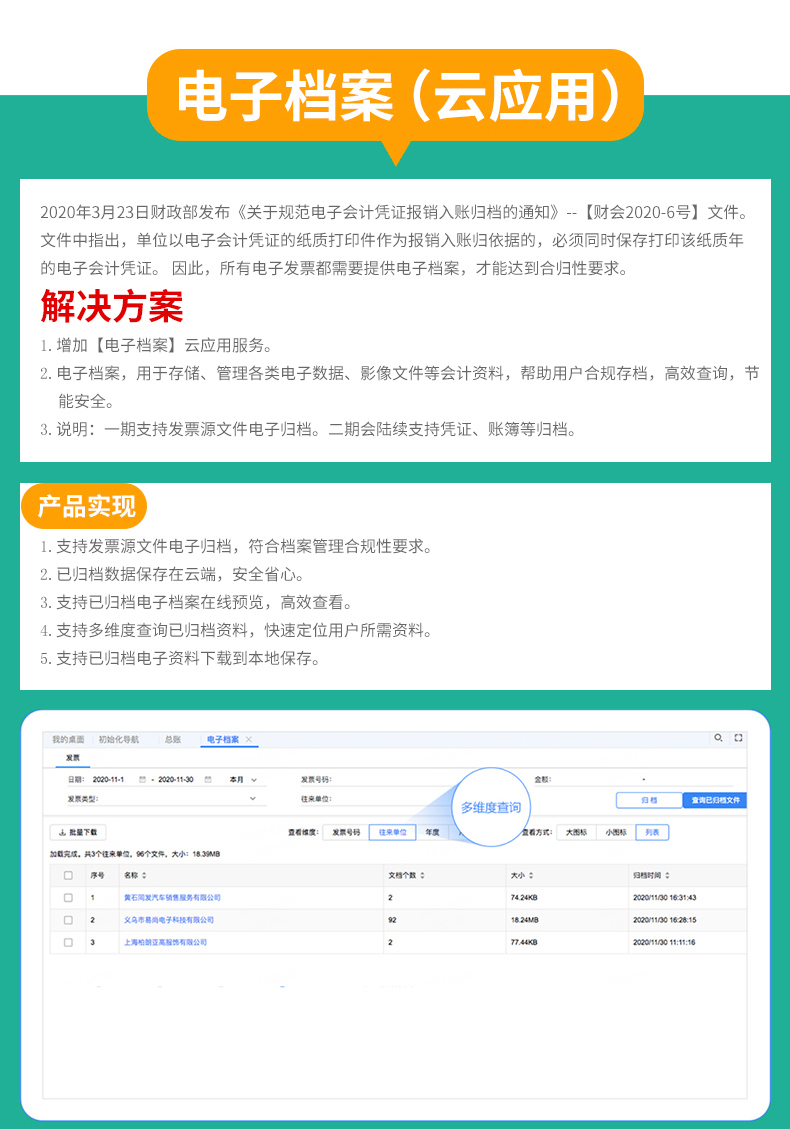
Task: Click the 归档 button
Action: (x=649, y=800)
